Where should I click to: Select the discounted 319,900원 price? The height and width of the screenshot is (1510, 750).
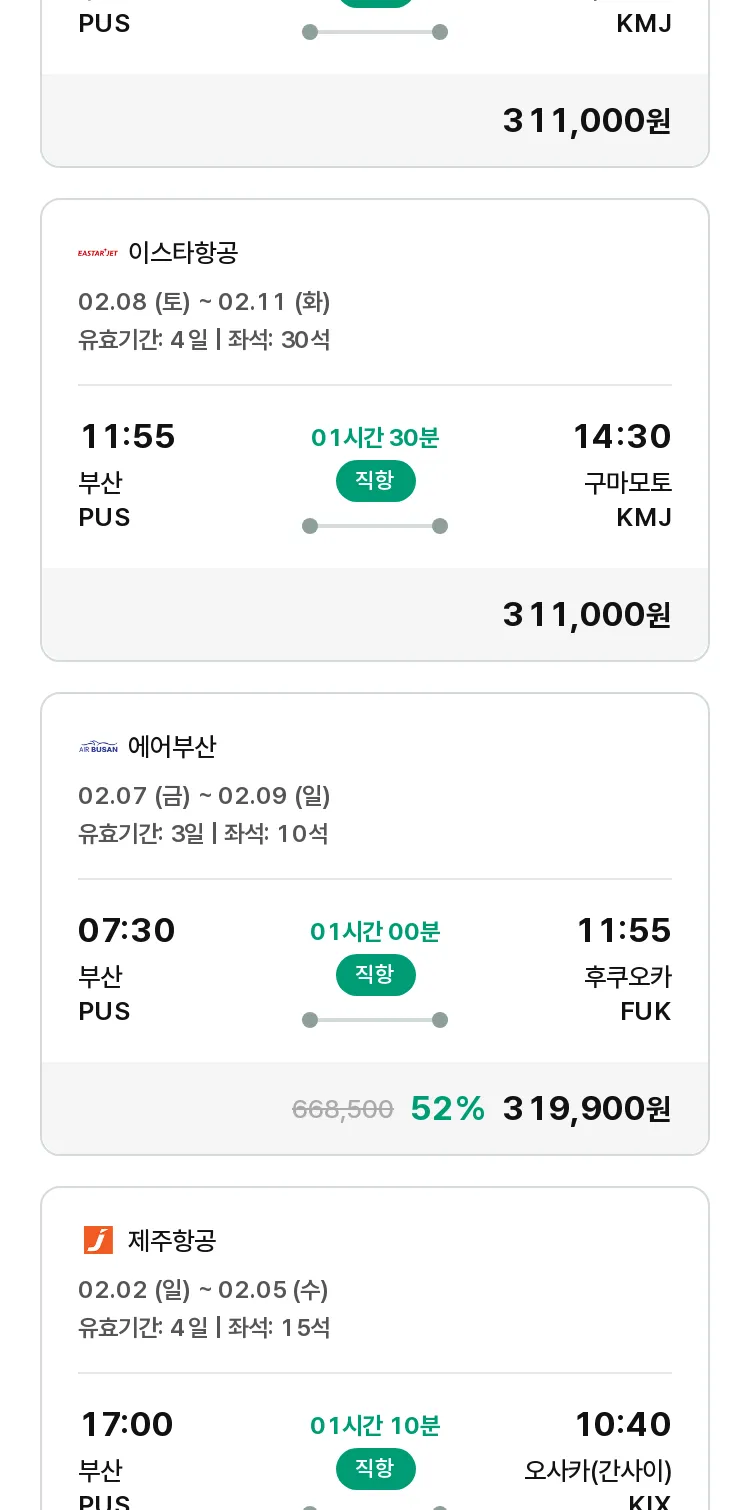(587, 1108)
